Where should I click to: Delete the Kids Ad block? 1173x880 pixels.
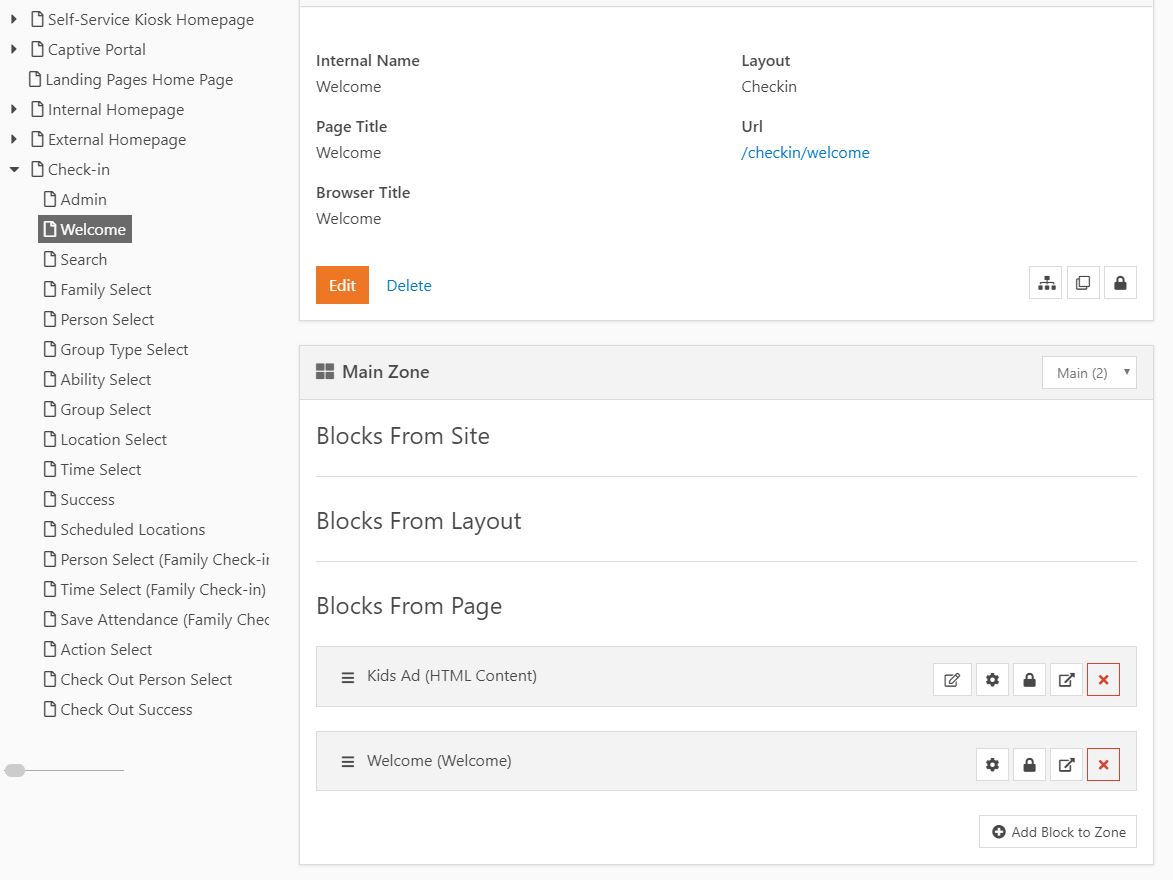point(1103,679)
